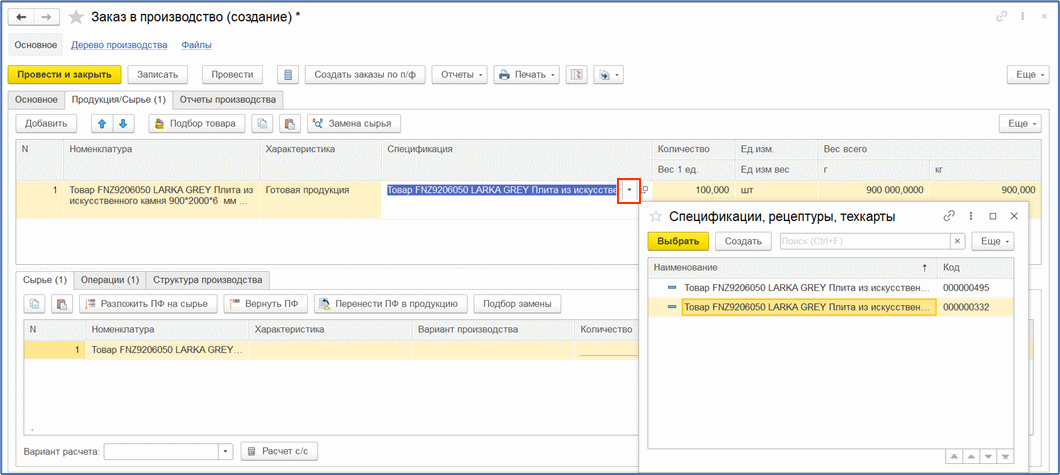
Task: Add the production order to favorites with the star
Action: click(x=75, y=18)
